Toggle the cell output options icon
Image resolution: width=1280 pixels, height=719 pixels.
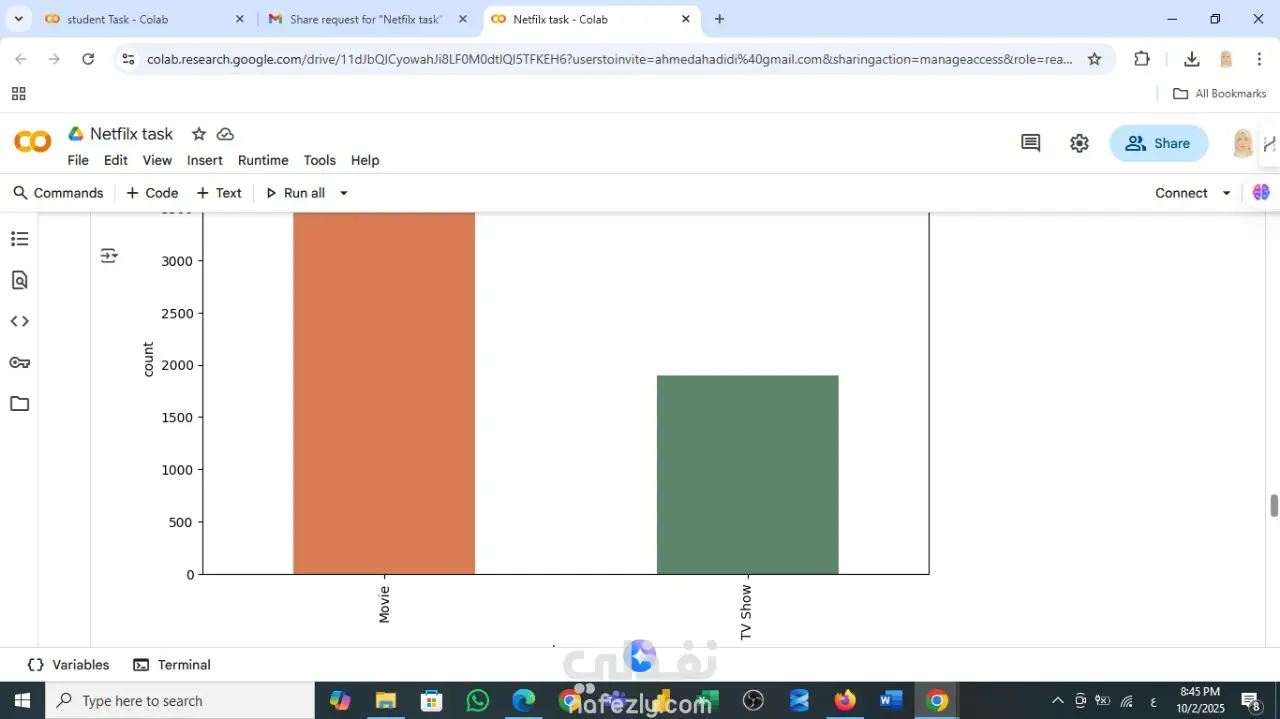tap(109, 256)
